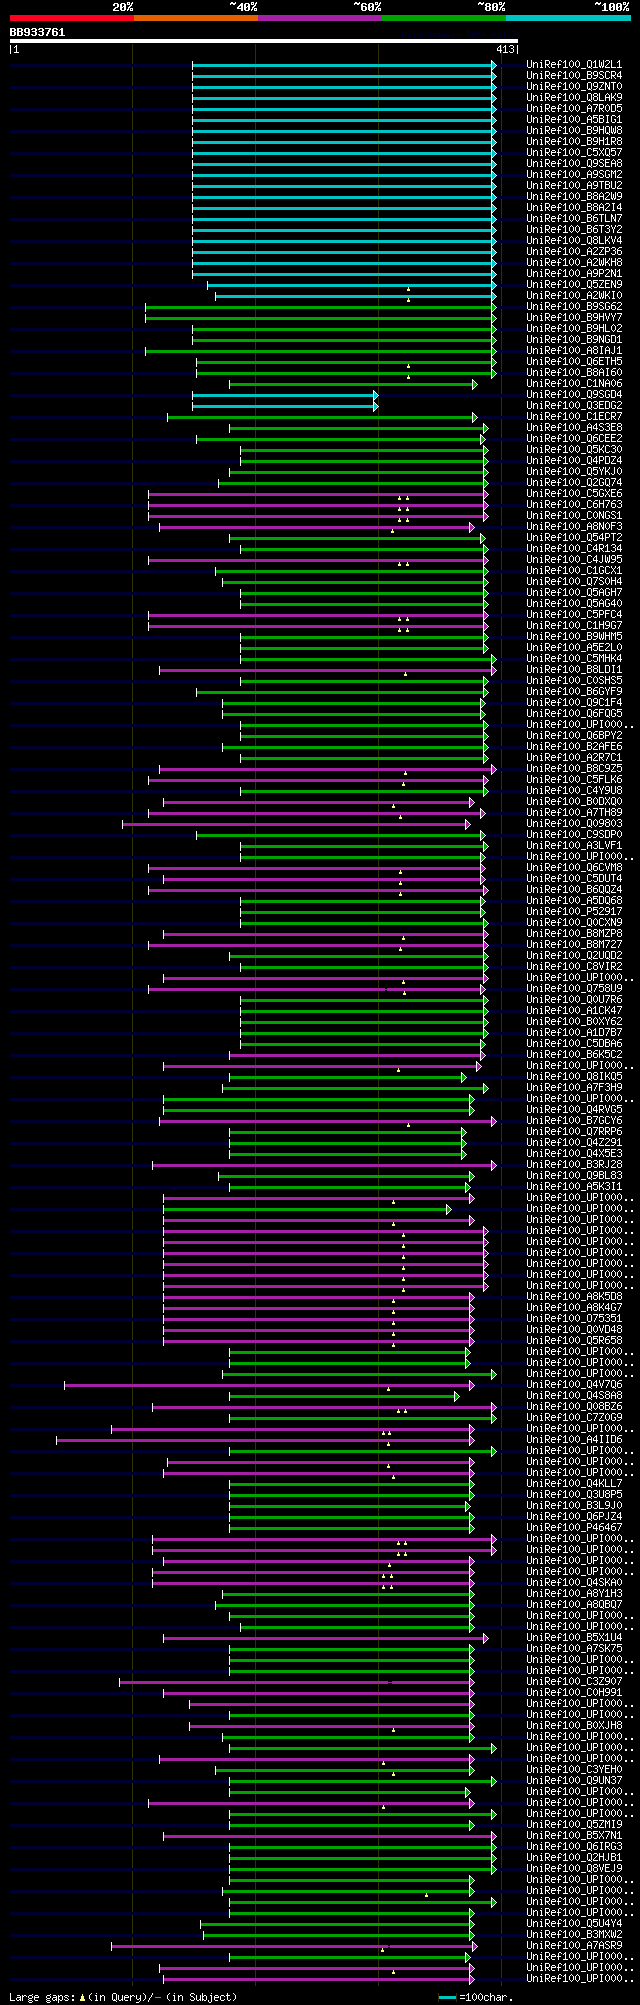This screenshot has width=640, height=2005.
Task: Click the UniRef100_B7GCY6 subject label
Action: 574,1120
